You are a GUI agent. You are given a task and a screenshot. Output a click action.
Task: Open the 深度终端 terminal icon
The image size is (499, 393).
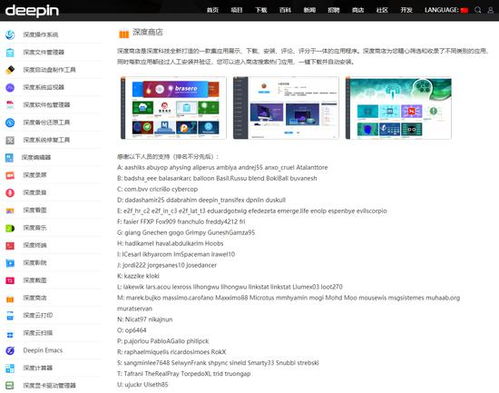10,245
